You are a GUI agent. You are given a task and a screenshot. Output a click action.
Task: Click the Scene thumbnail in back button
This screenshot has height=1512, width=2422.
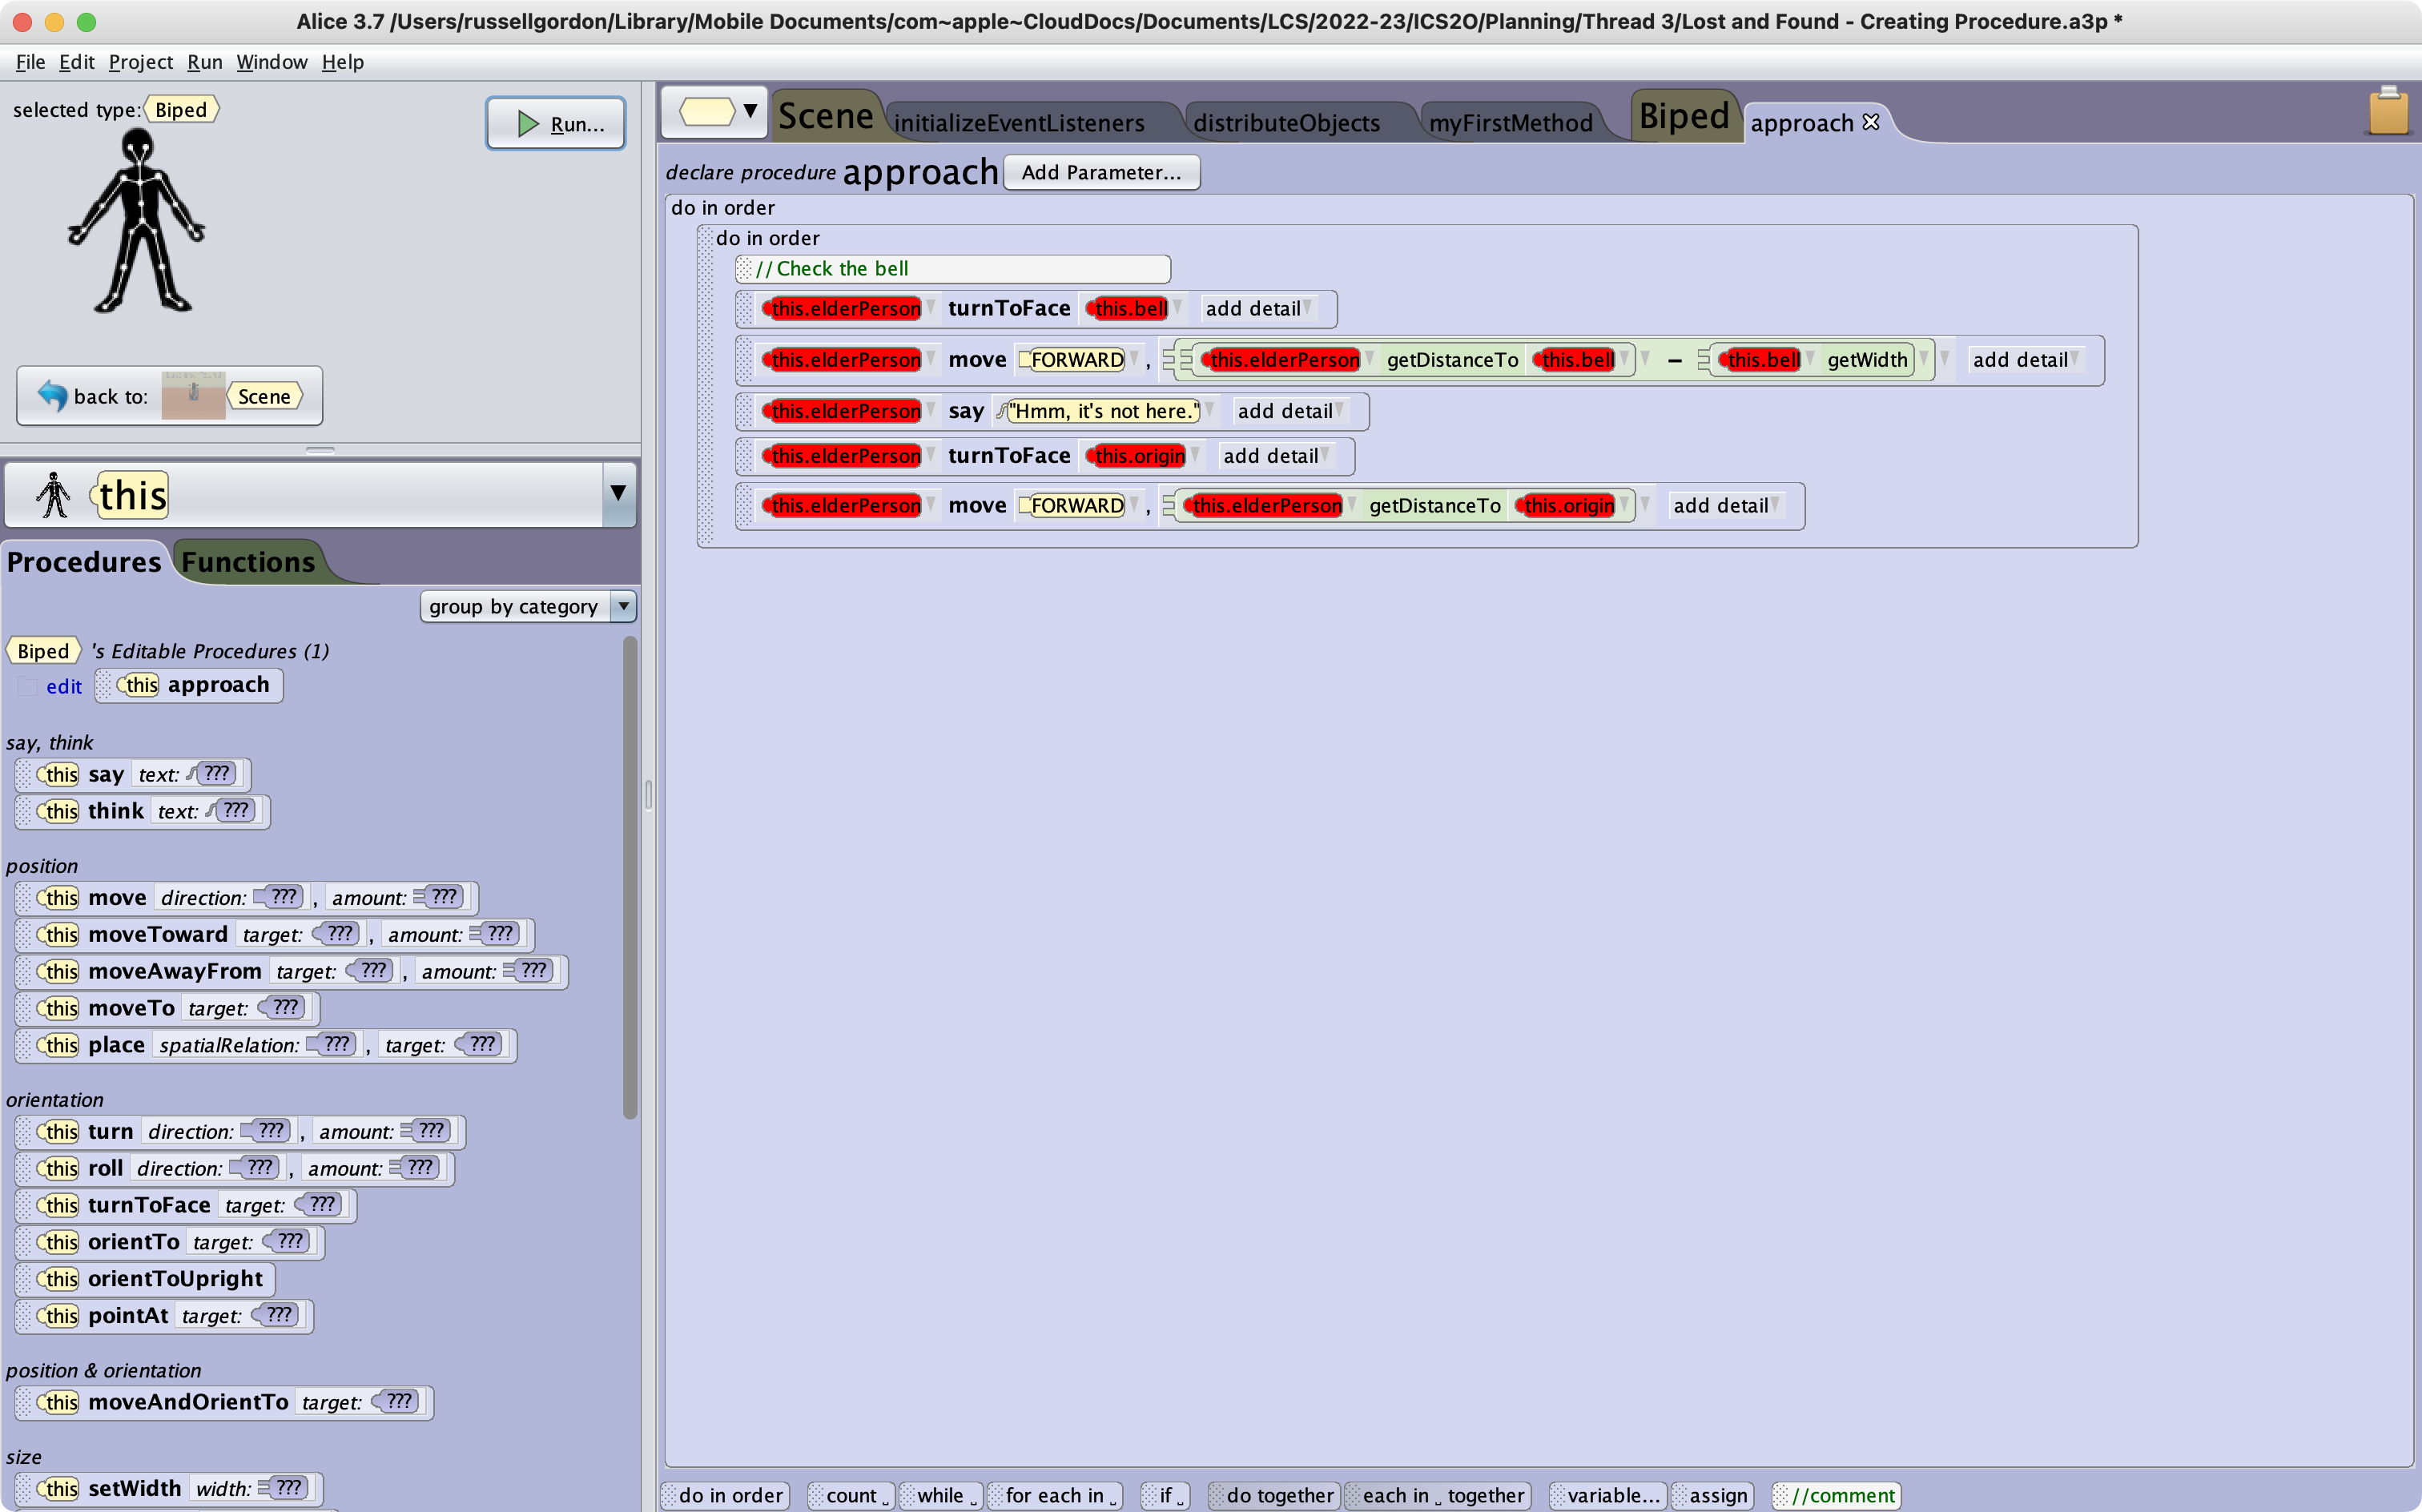(x=193, y=395)
